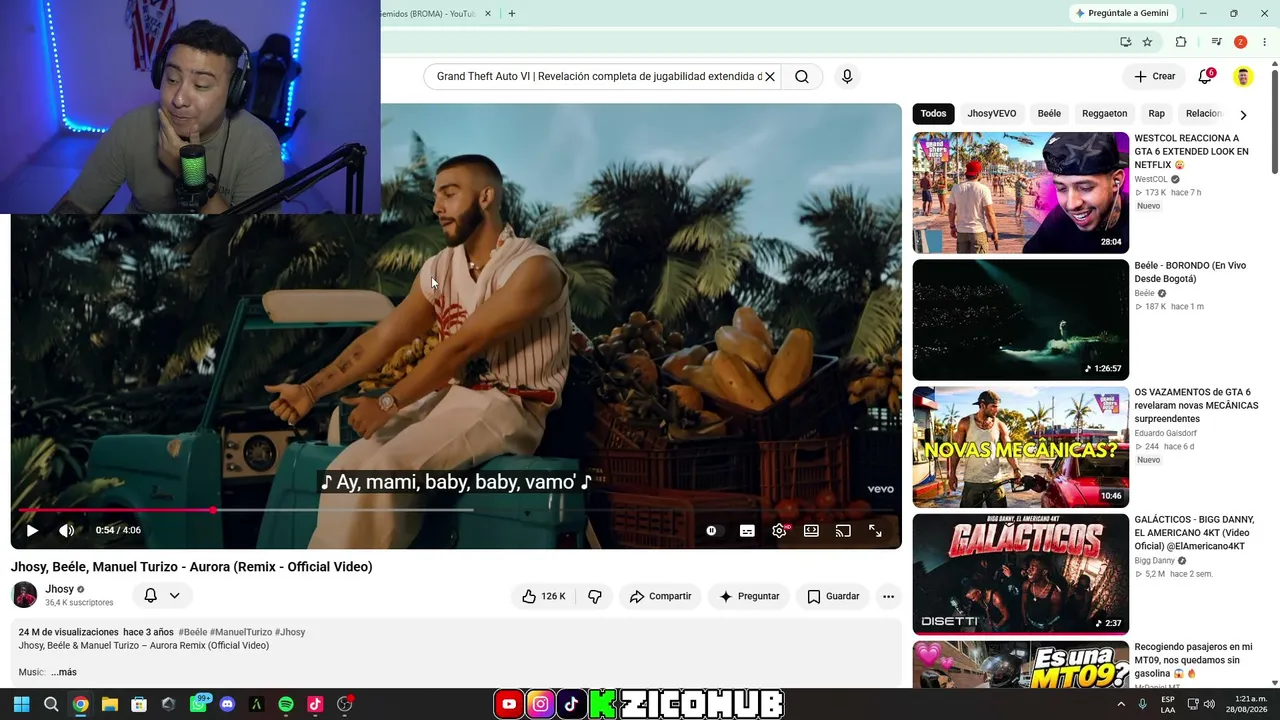
Task: Open WhatsApp from the taskbar
Action: tap(198, 704)
